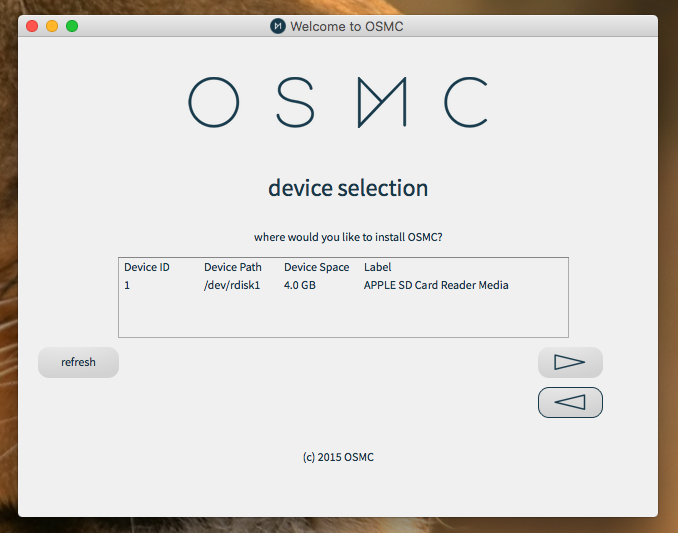678x533 pixels.
Task: Go back with the left arrow button
Action: tap(570, 402)
